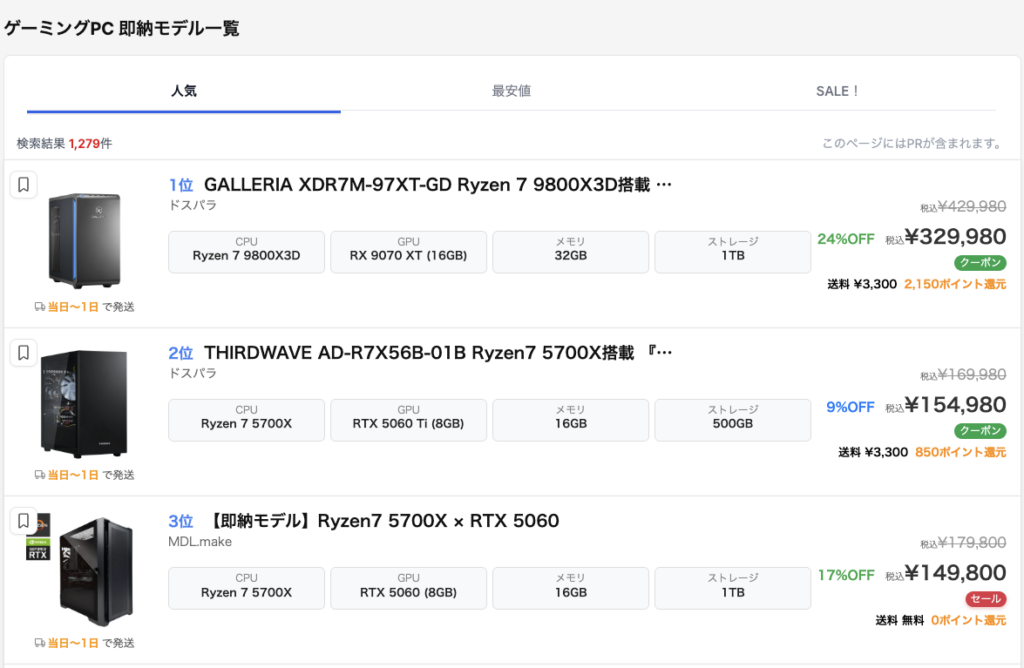The width and height of the screenshot is (1024, 668).
Task: Select the 人気 tab
Action: [184, 91]
